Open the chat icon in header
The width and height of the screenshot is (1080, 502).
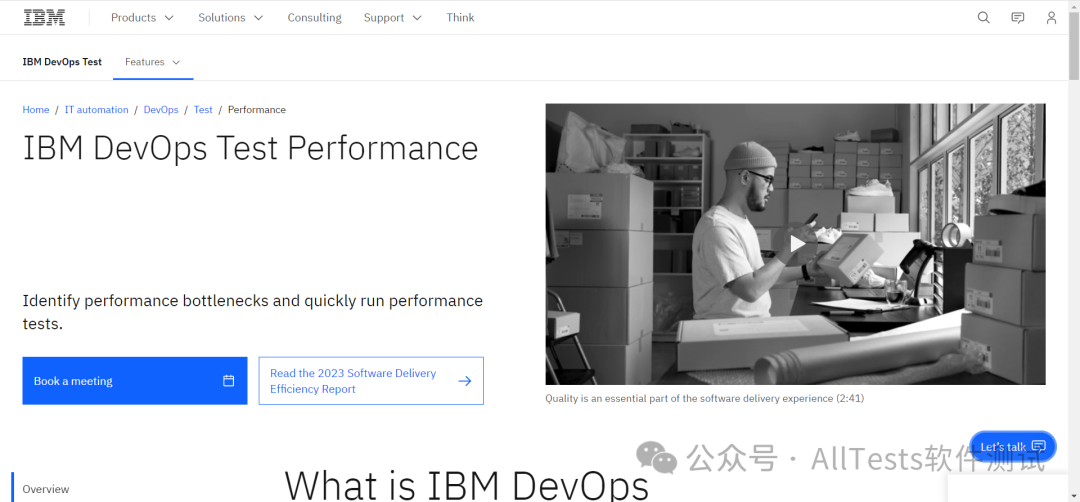pyautogui.click(x=1017, y=18)
